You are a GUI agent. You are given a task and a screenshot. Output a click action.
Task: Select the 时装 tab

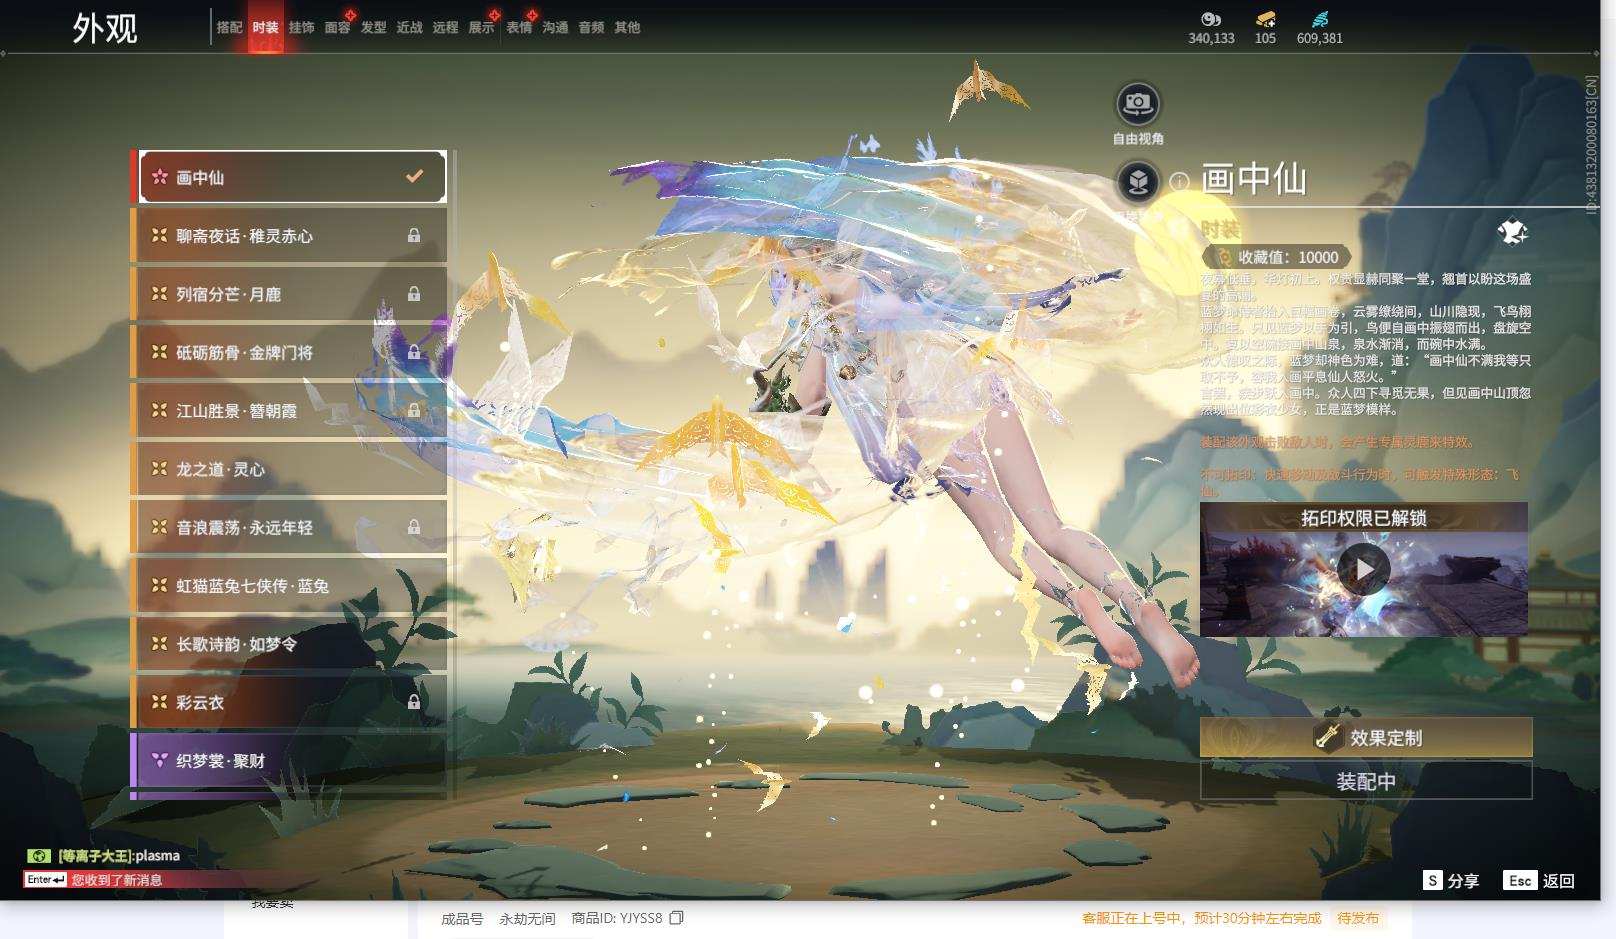point(265,28)
